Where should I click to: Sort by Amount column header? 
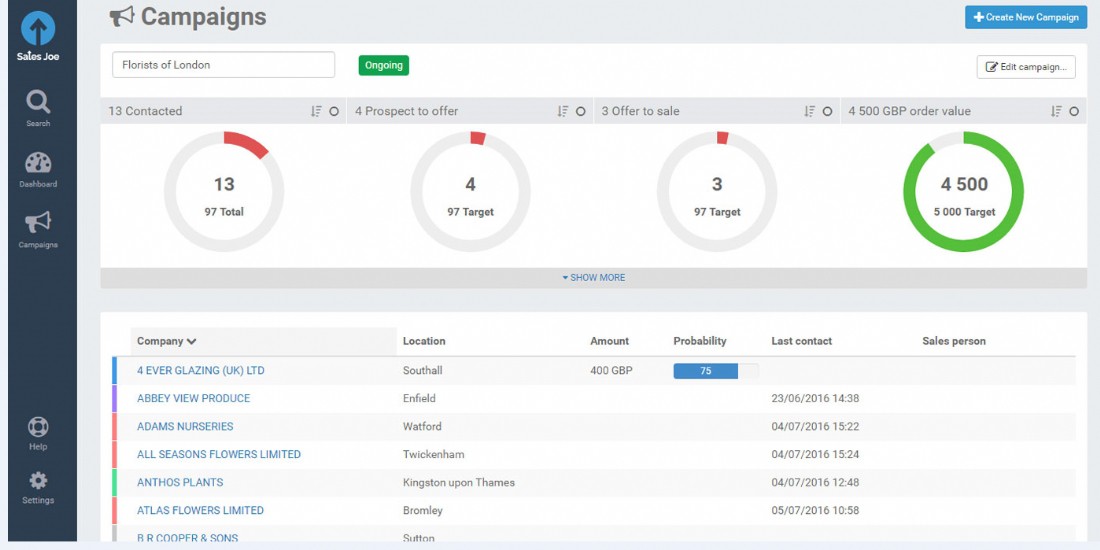[610, 341]
